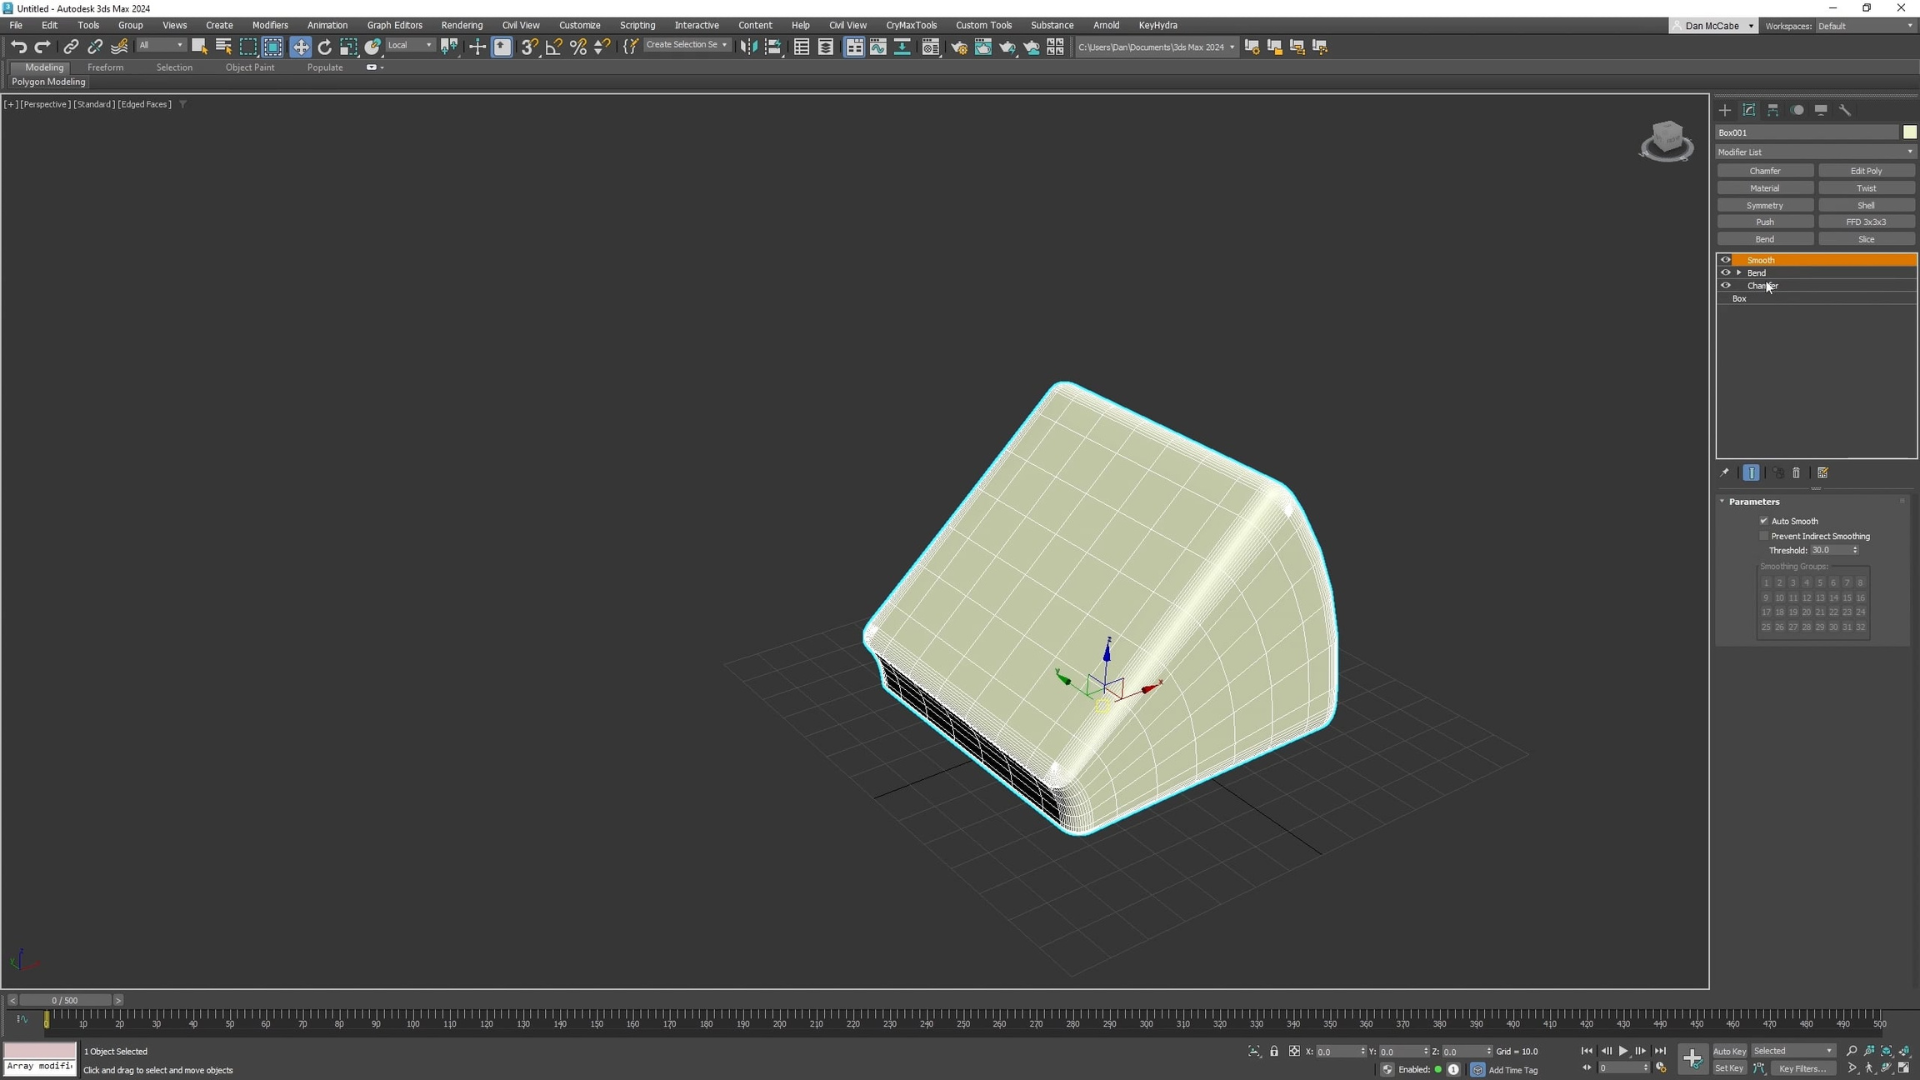
Task: Hide the Smooth modifier eye icon
Action: pyautogui.click(x=1725, y=260)
